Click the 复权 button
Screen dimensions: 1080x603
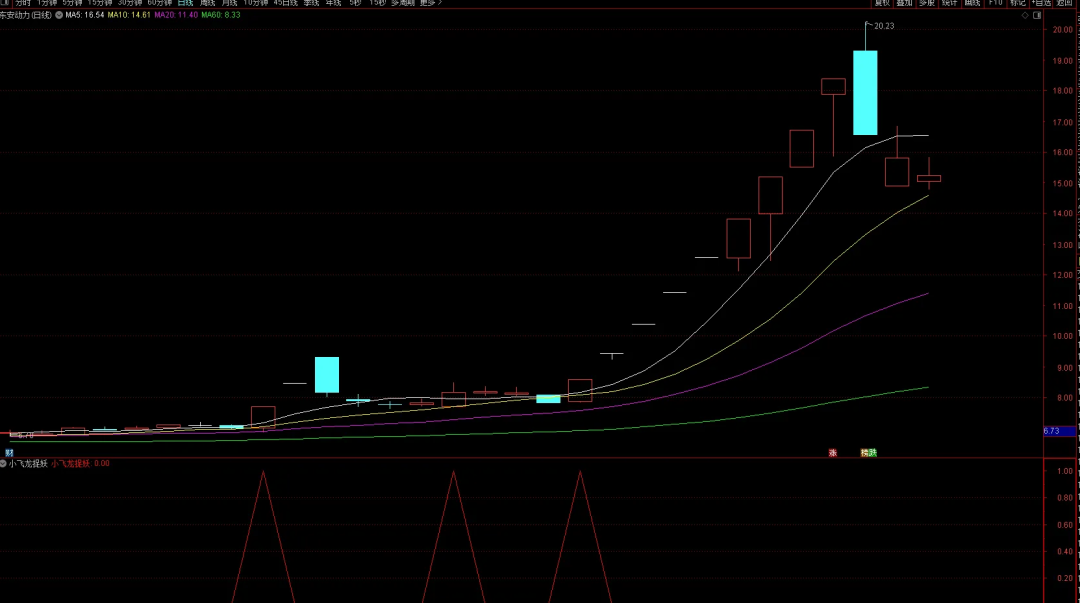[x=882, y=3]
